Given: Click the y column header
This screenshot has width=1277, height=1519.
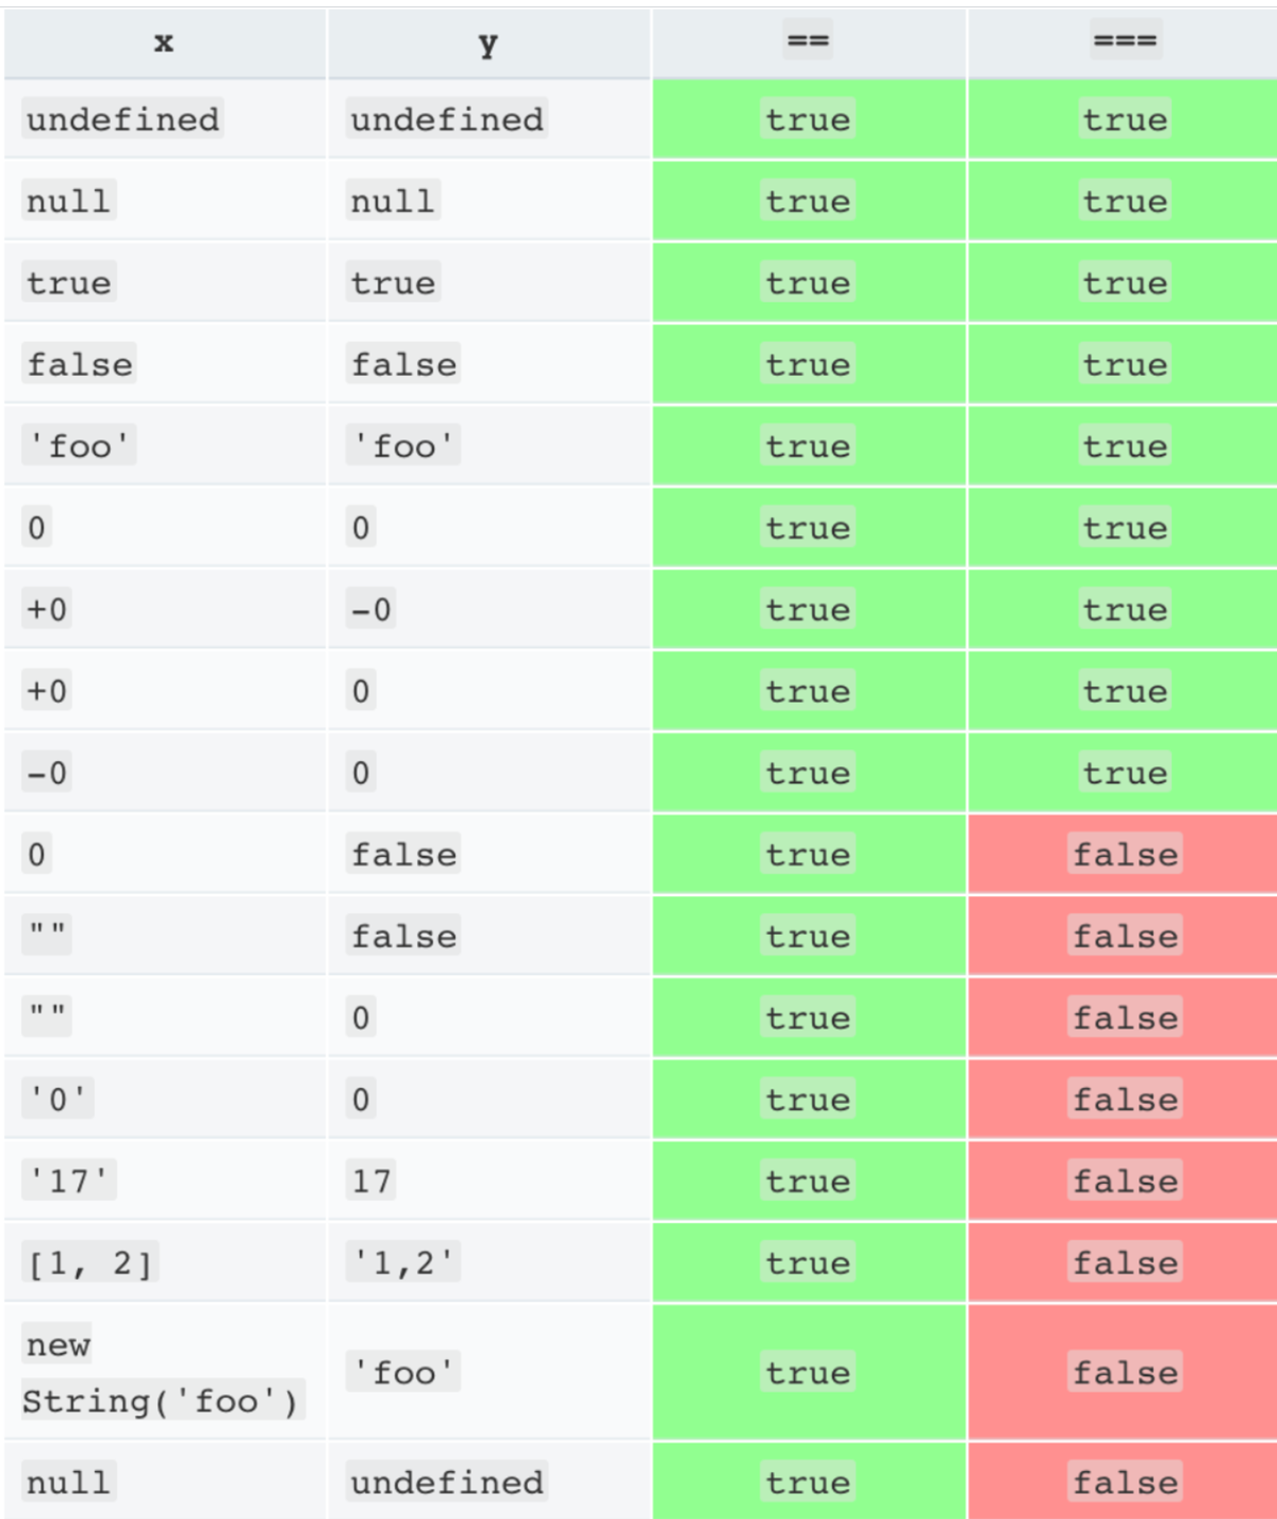Looking at the screenshot, I should (x=488, y=43).
